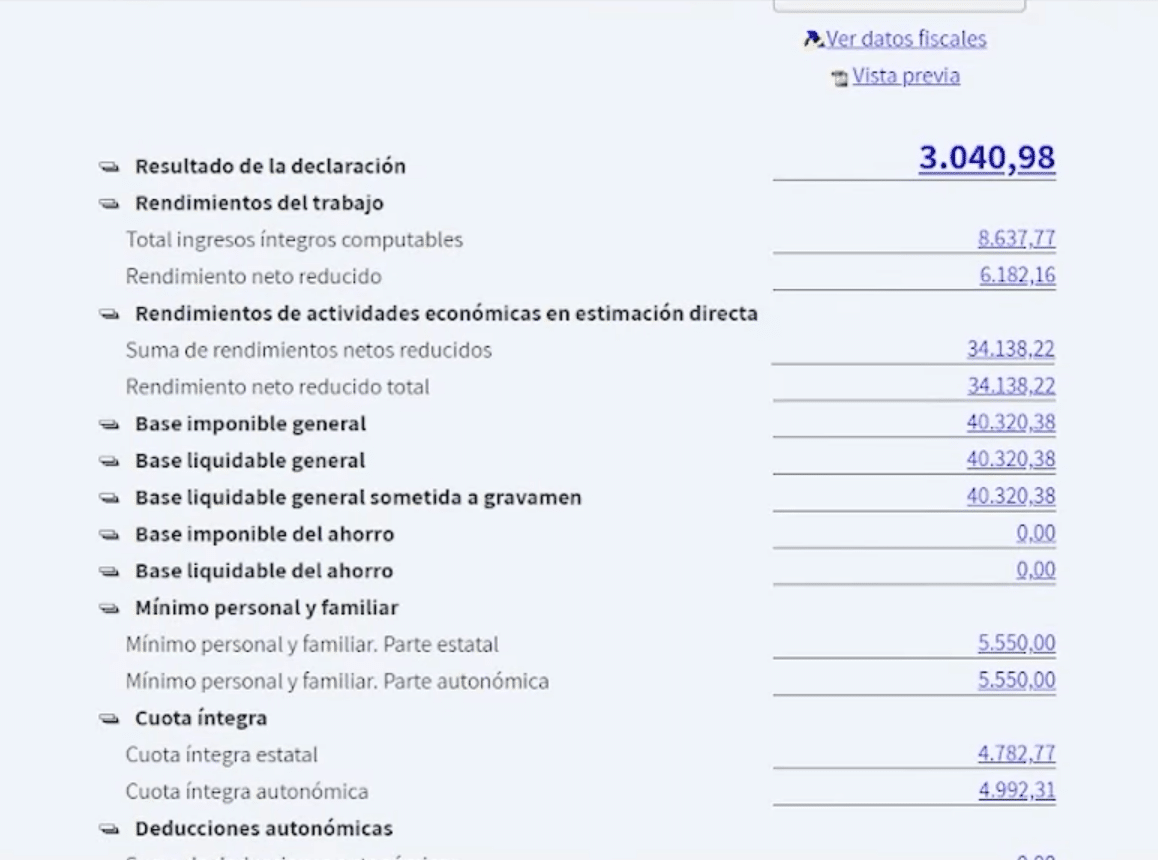Screen dimensions: 1158x860
Task: Open the Ver datos fiscales link
Action: click(905, 38)
